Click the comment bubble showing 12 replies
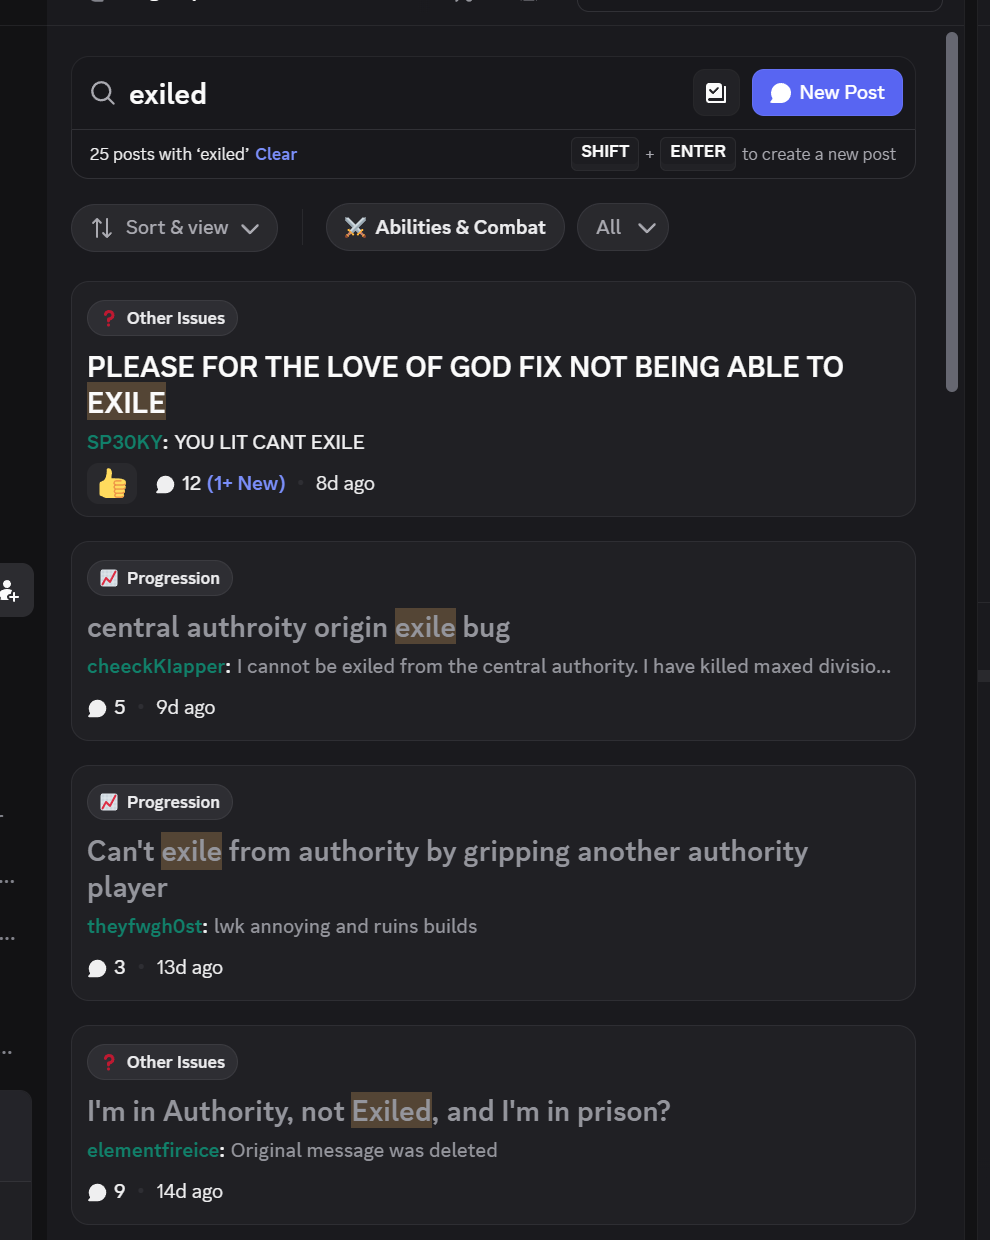Viewport: 990px width, 1240px height. 165,484
